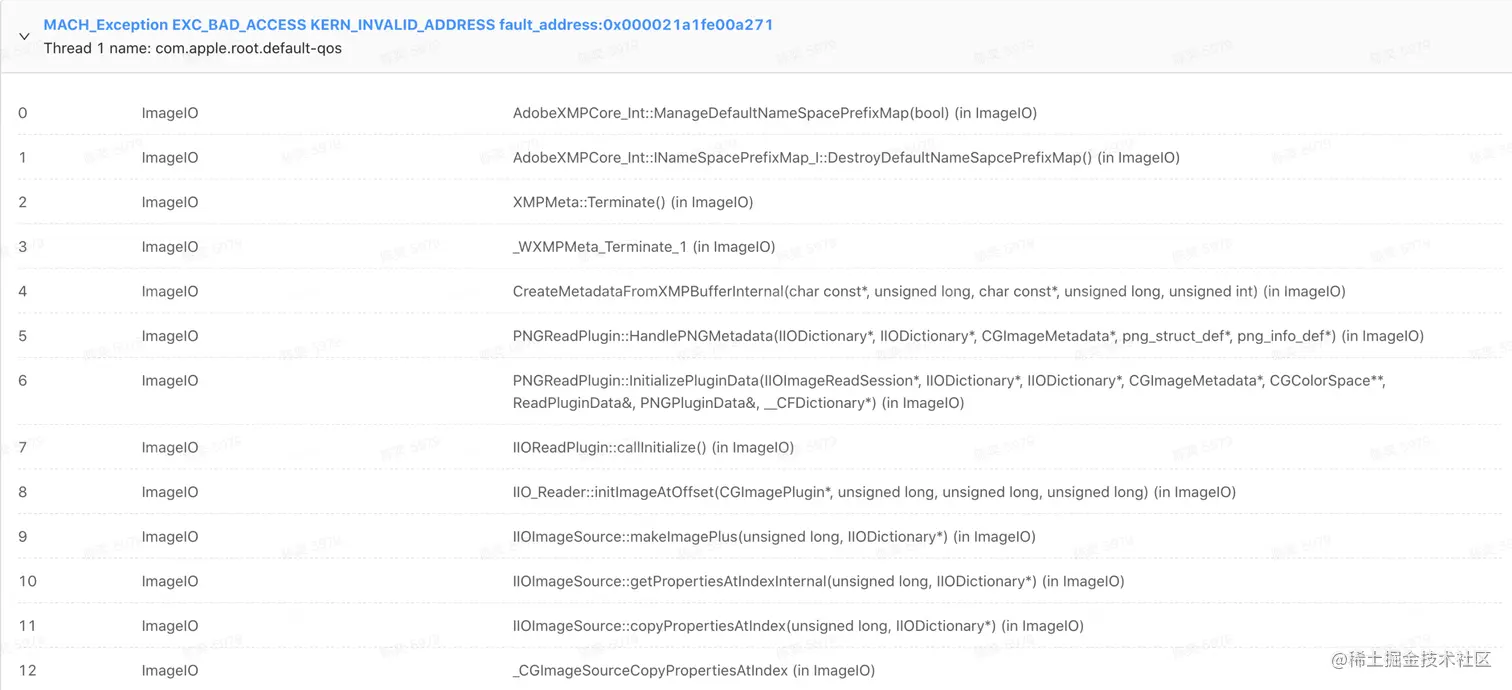This screenshot has width=1512, height=690.
Task: Click the ImageIO module in frame 3
Action: pyautogui.click(x=170, y=246)
